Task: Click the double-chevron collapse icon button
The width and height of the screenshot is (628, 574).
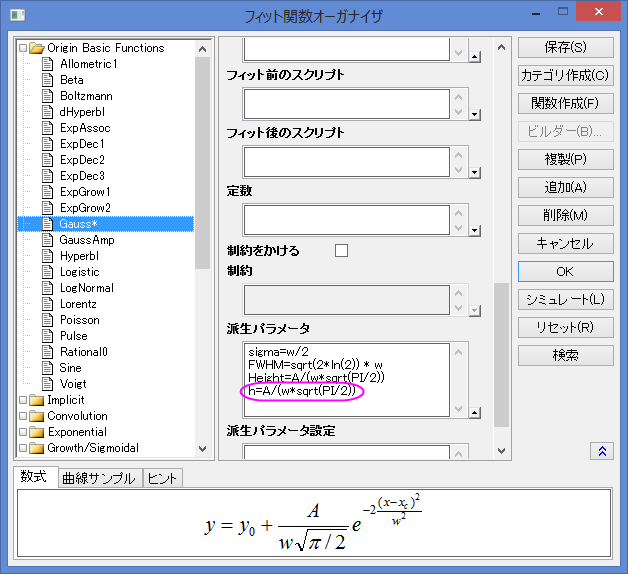Action: (602, 451)
